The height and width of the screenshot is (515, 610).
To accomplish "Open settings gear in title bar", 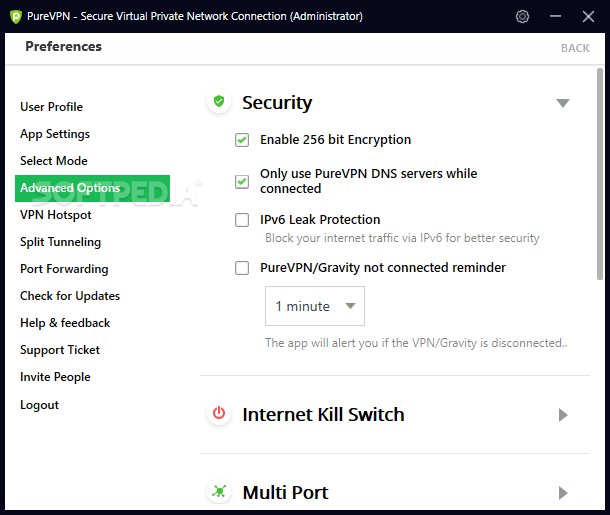I will (522, 16).
